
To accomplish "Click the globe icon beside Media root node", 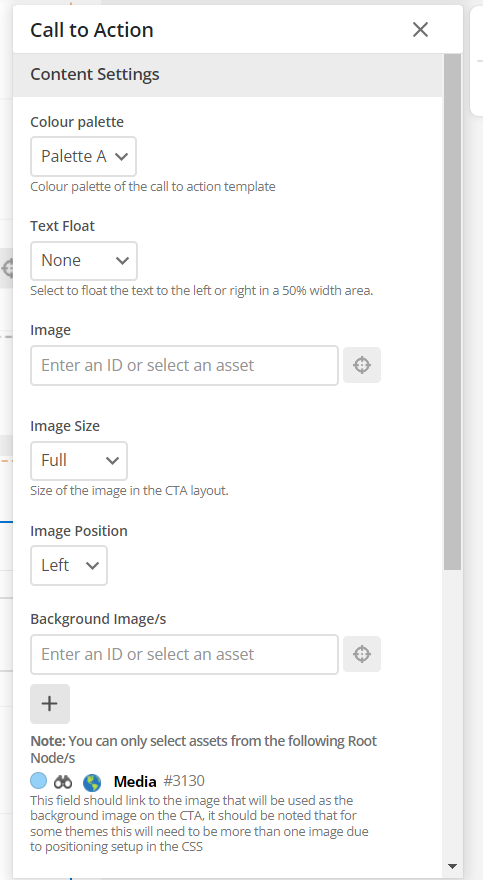I will tap(92, 782).
